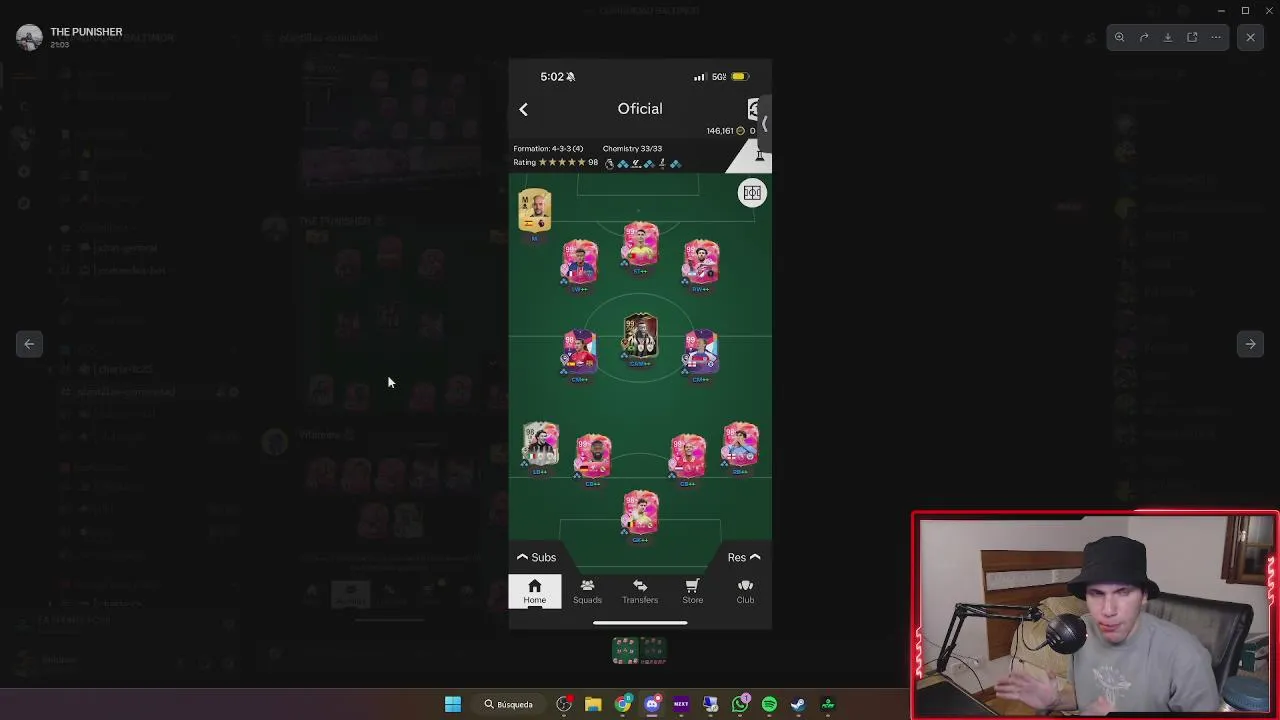This screenshot has height=720, width=1280.
Task: Open Spotify from taskbar
Action: tap(769, 704)
